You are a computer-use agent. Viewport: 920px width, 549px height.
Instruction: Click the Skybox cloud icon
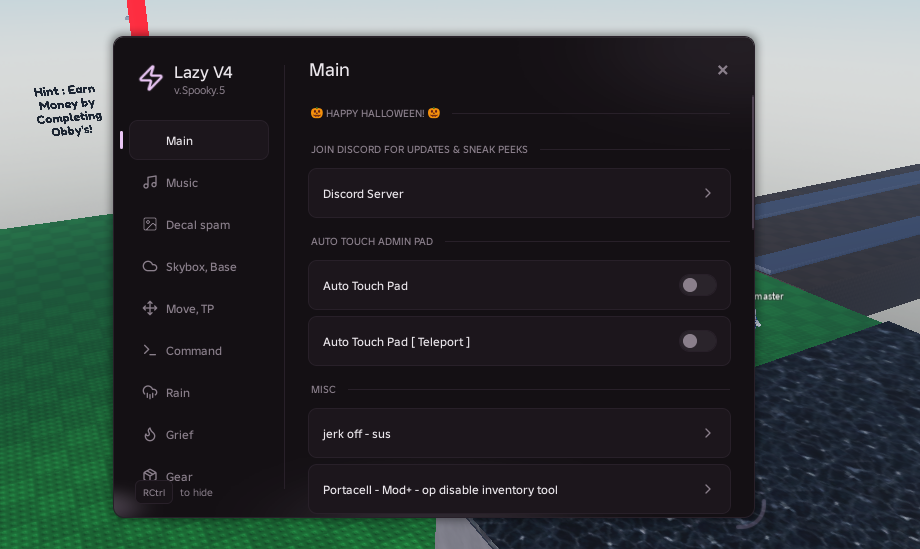click(x=150, y=266)
